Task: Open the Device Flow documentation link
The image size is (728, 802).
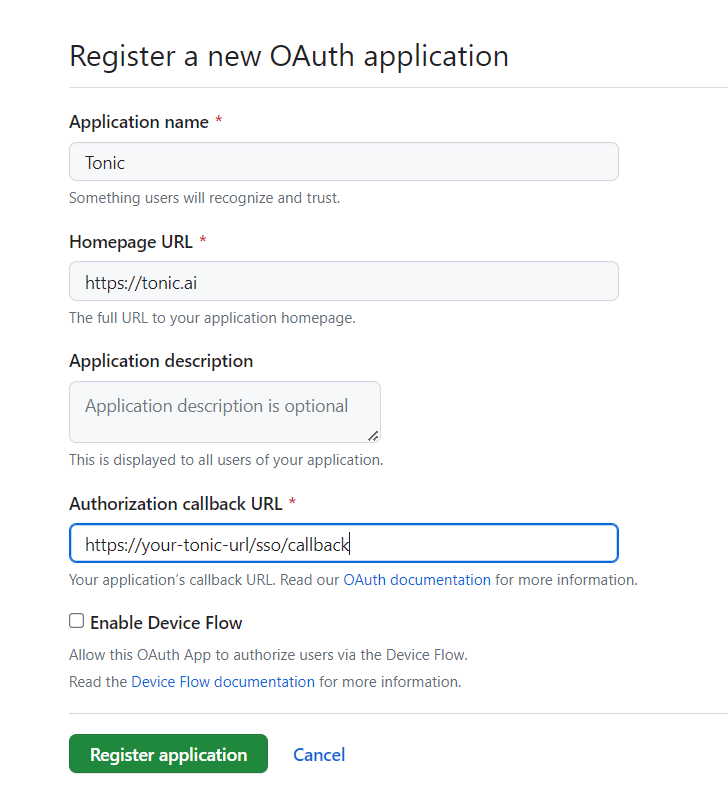Action: [x=223, y=682]
